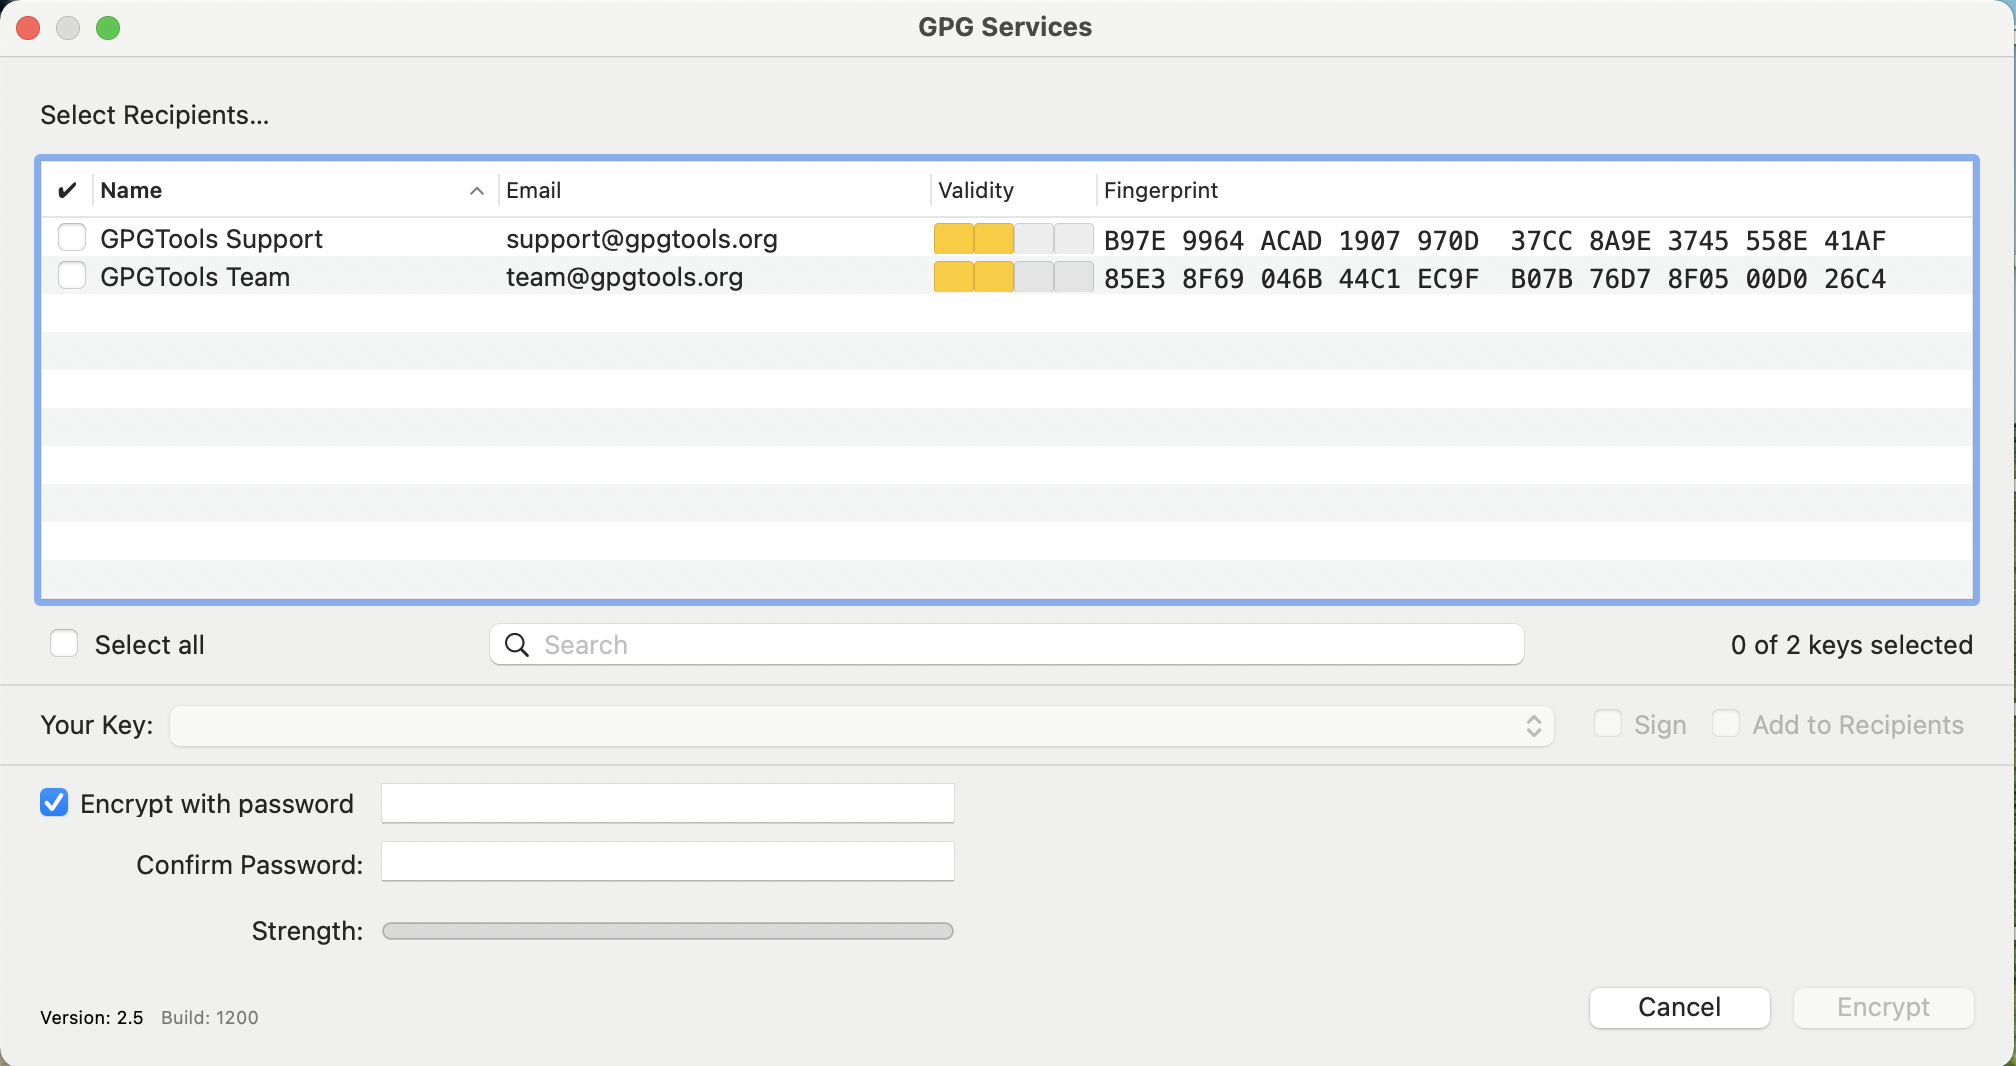Click the checkmark column header
This screenshot has height=1066, width=2016.
click(x=67, y=190)
